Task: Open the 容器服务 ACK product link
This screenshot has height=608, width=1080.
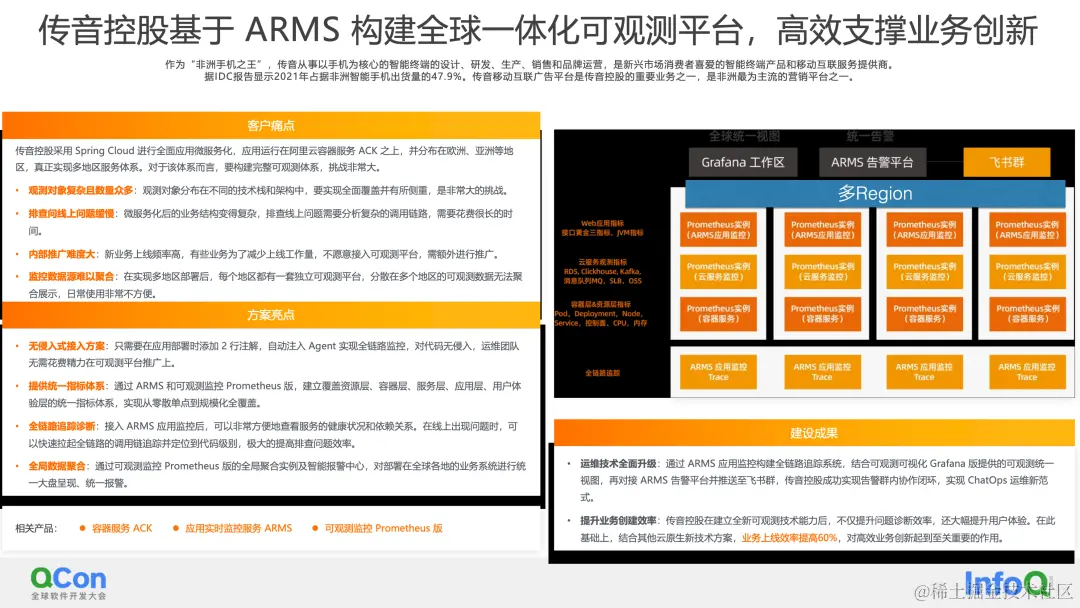Action: (x=121, y=528)
